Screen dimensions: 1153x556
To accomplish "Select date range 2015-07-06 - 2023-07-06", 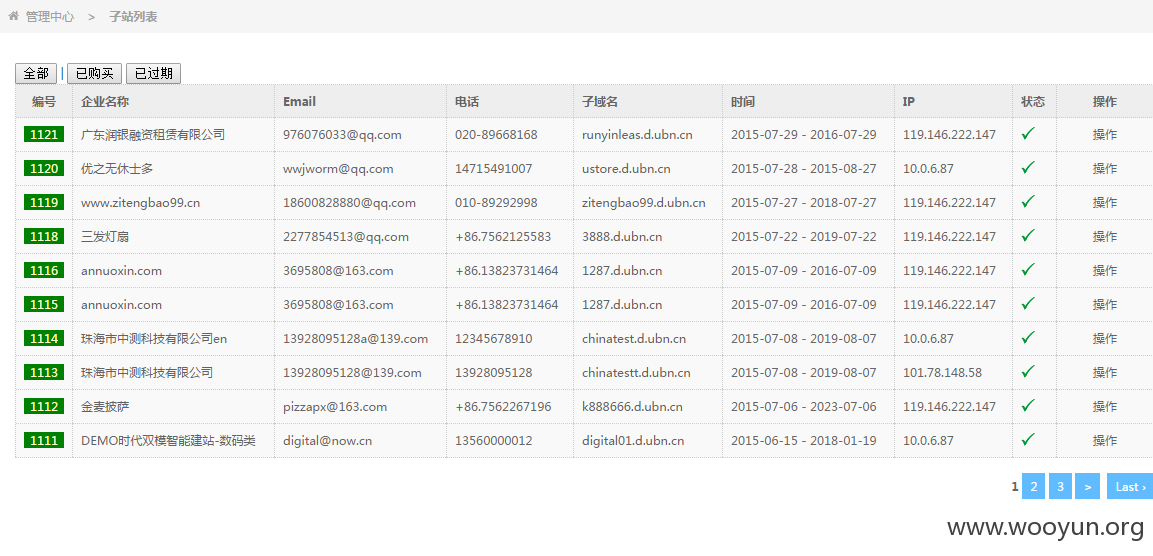I will [x=804, y=407].
